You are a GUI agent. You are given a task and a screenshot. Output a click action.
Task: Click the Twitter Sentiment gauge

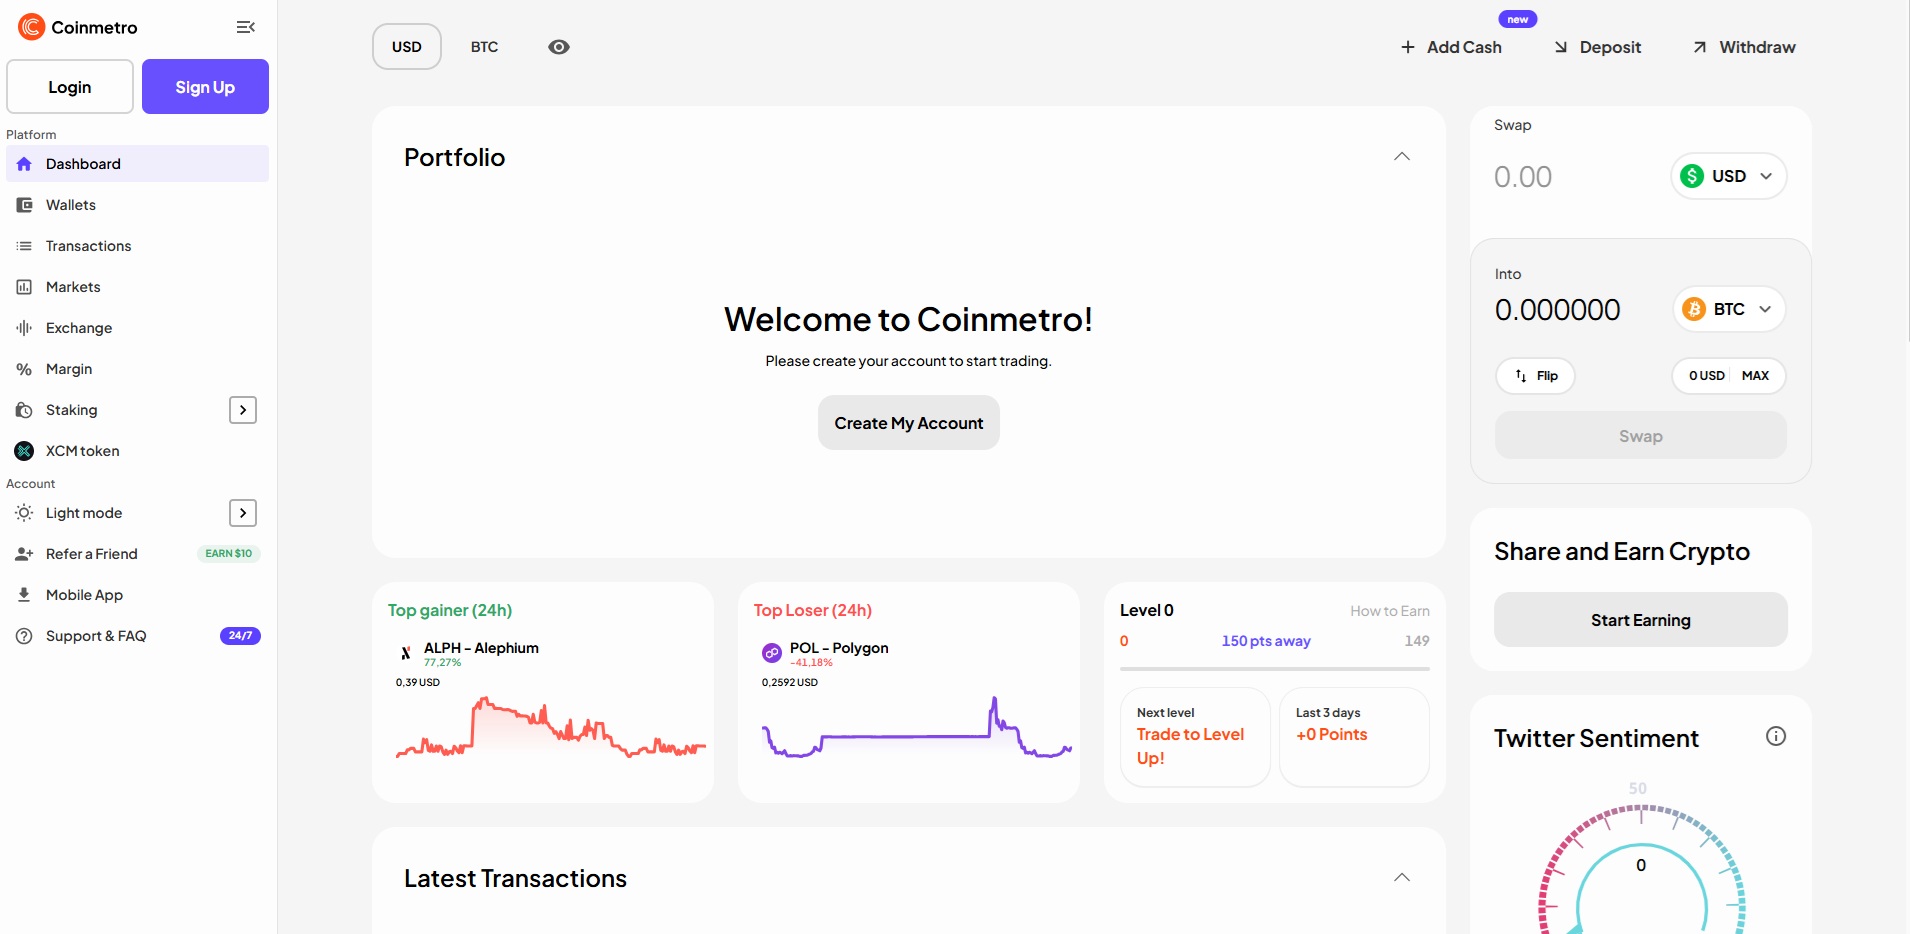click(1641, 867)
